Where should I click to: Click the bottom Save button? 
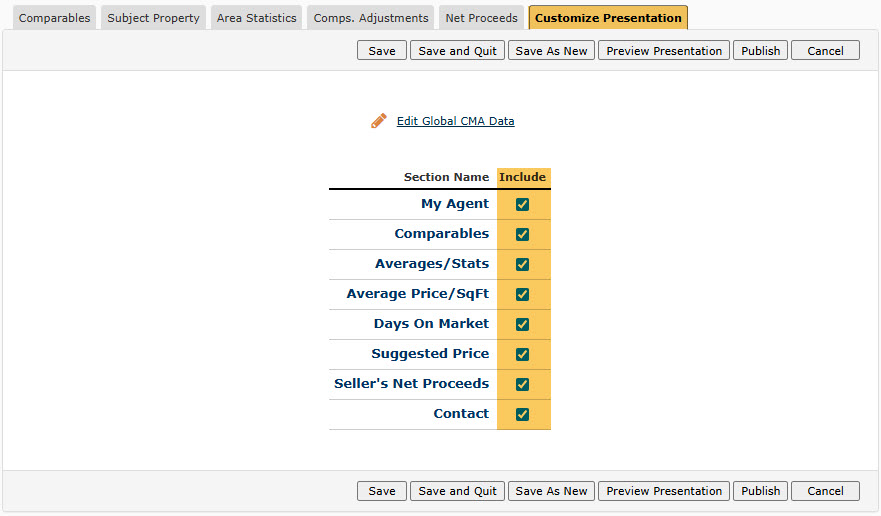point(382,491)
